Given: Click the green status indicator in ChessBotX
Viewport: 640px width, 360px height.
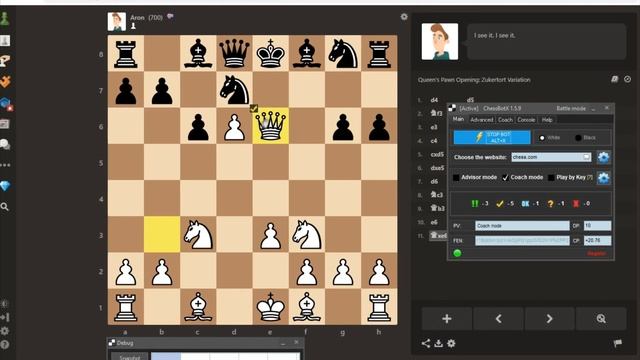Looking at the screenshot, I should [457, 253].
